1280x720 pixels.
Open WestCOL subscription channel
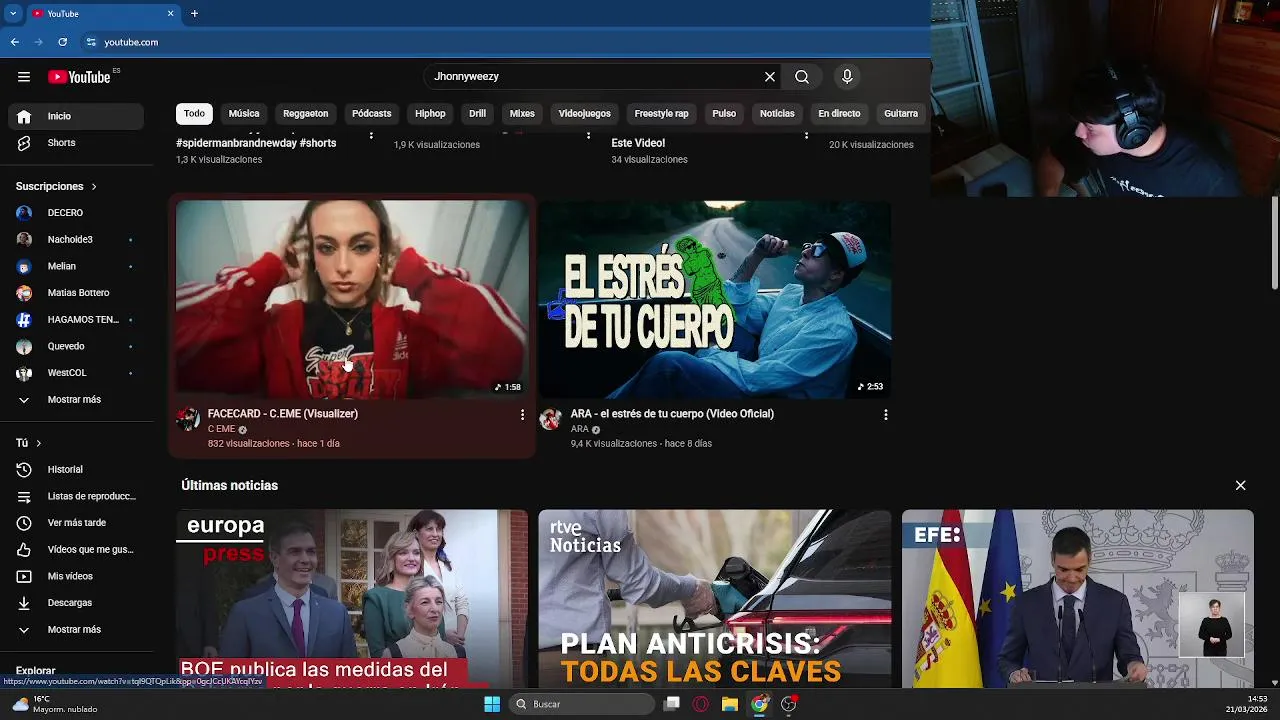pos(76,373)
